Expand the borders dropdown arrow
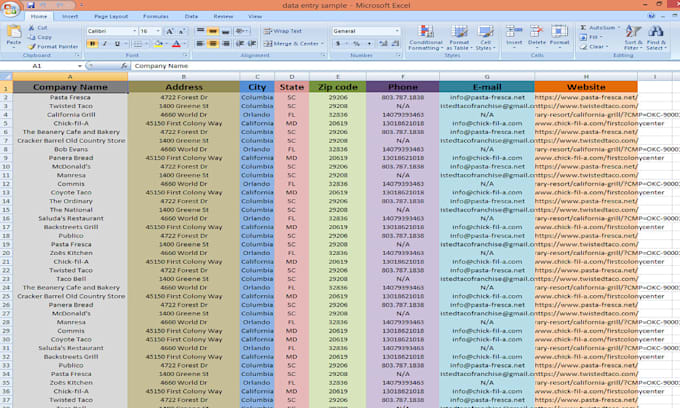 (x=146, y=44)
